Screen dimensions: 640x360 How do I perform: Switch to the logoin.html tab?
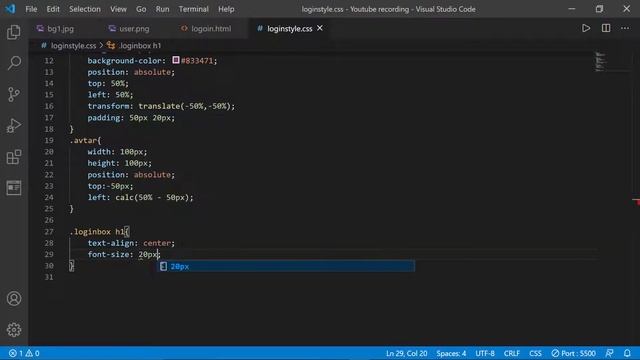(211, 29)
